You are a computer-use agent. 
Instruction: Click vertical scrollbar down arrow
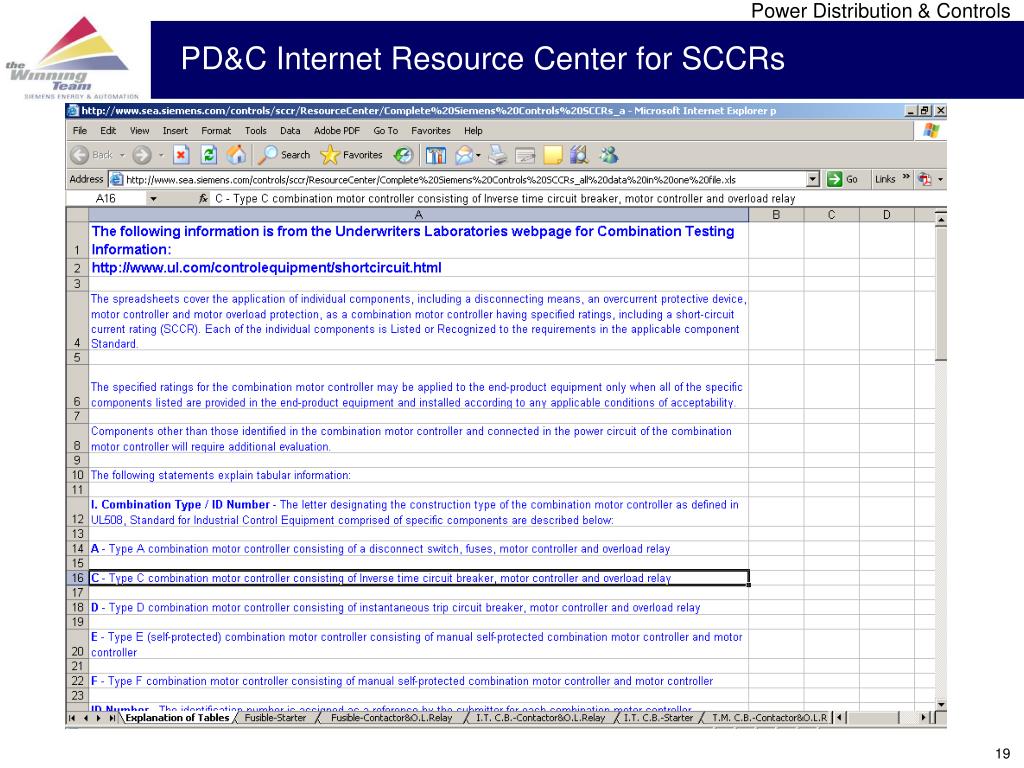[x=941, y=704]
